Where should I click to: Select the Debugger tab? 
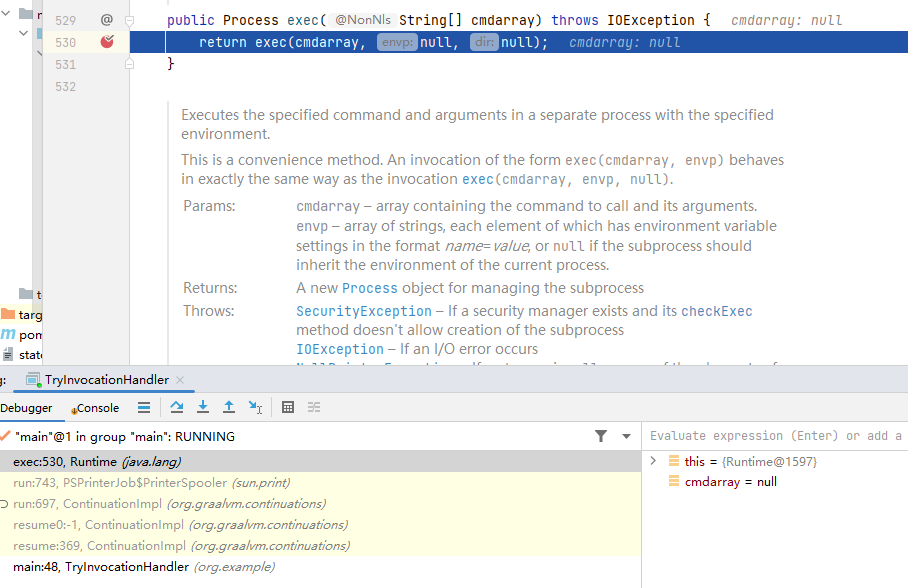27,408
